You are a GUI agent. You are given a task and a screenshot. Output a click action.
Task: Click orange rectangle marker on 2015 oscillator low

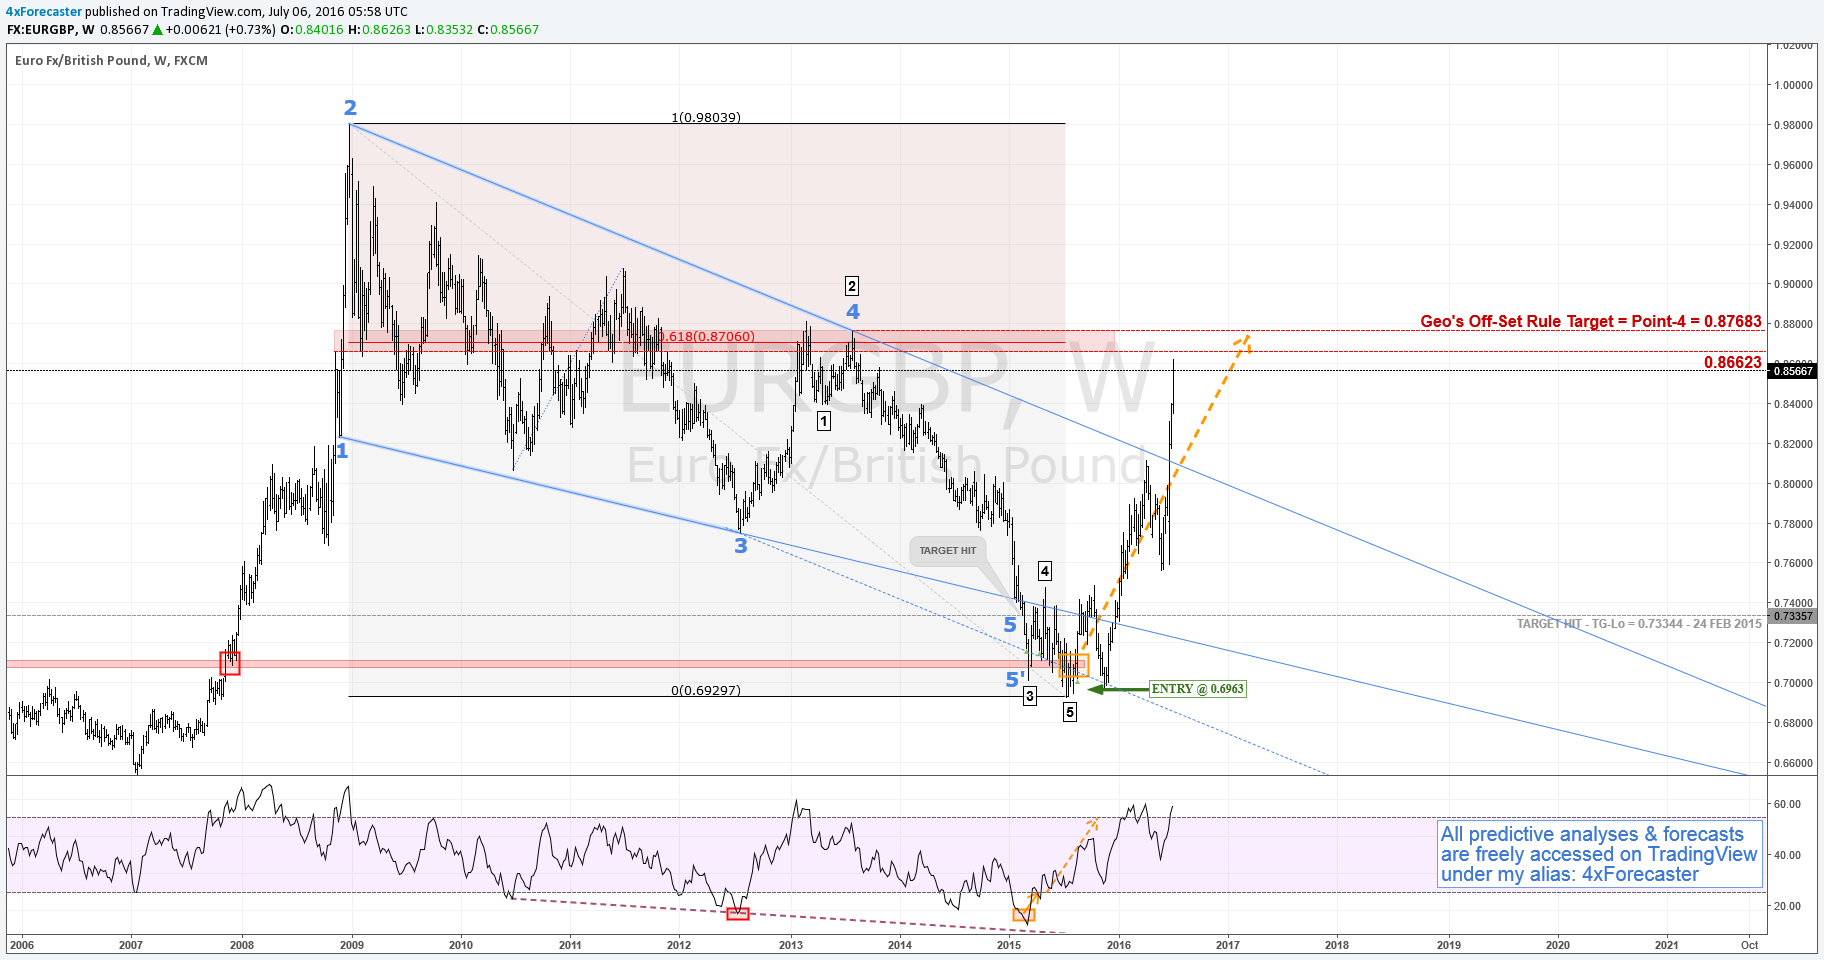[1024, 914]
